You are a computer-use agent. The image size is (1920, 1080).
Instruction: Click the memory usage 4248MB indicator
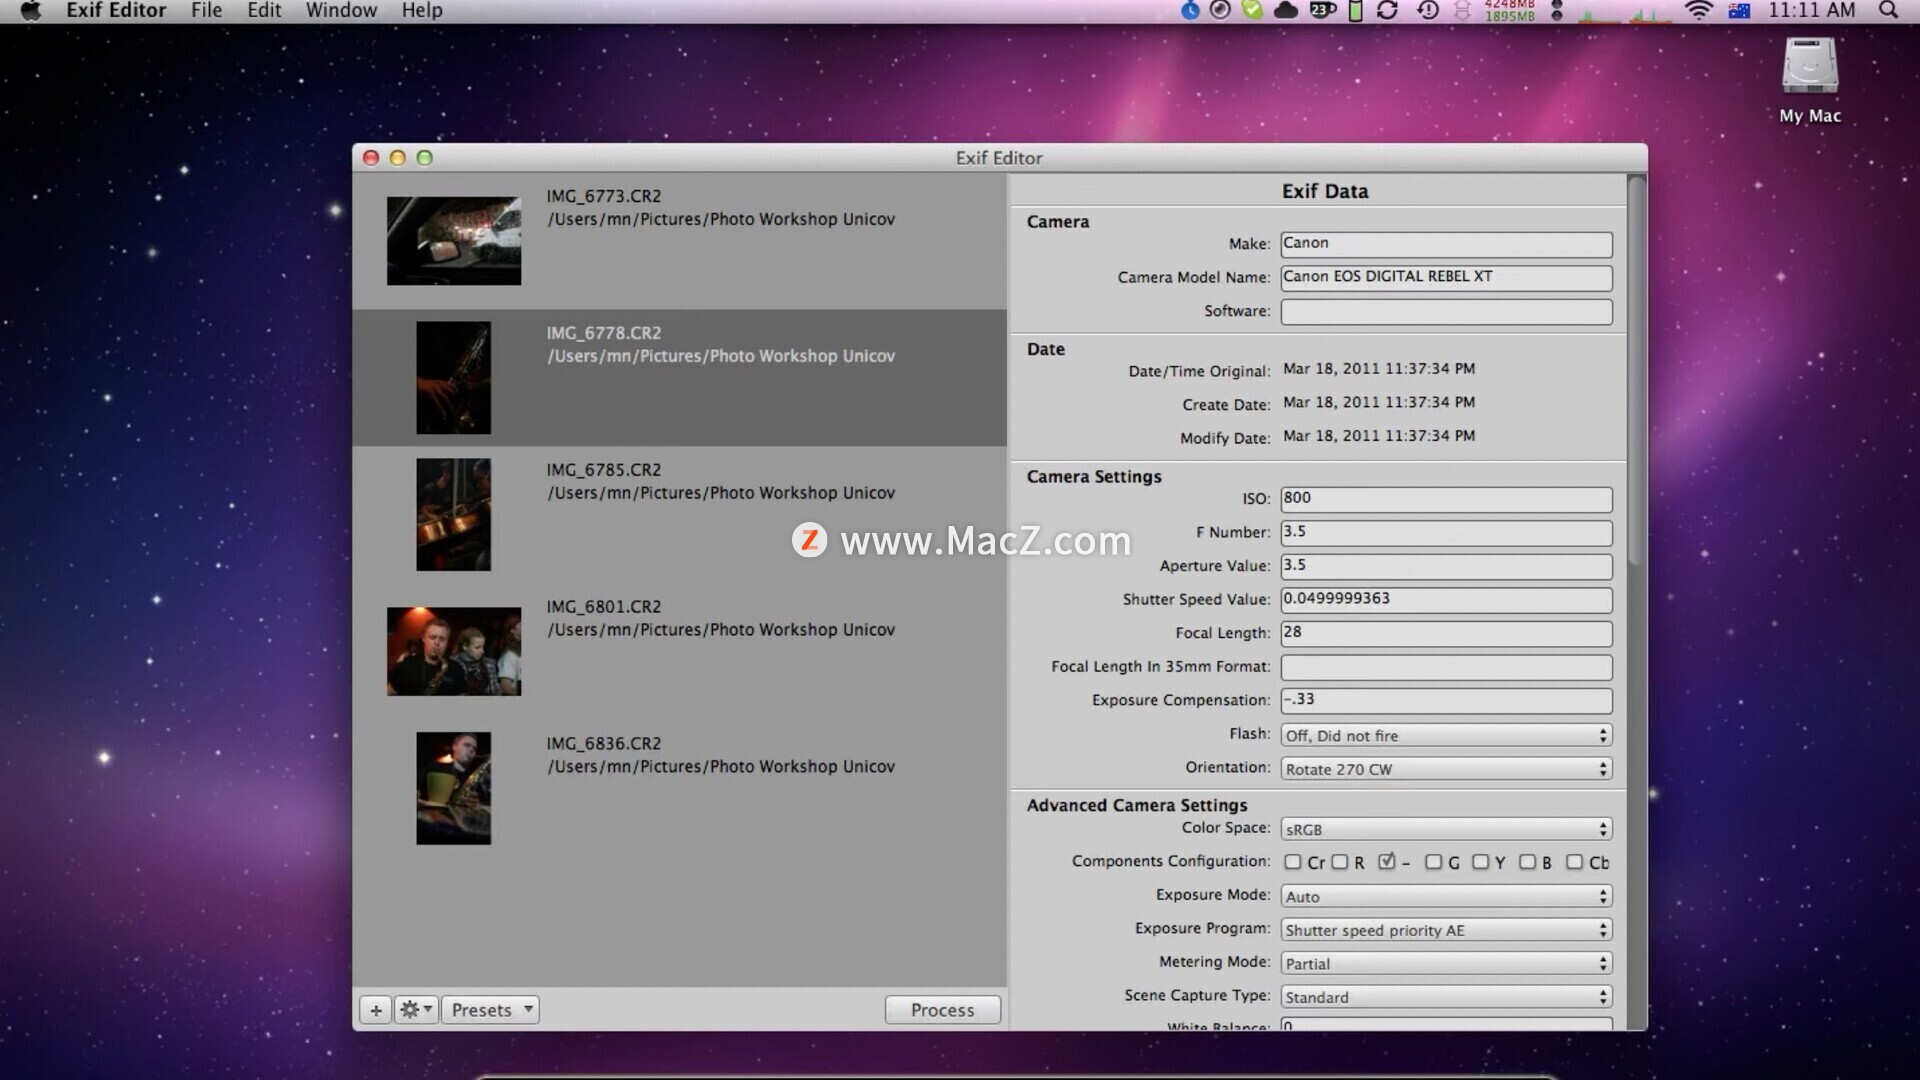click(1509, 10)
